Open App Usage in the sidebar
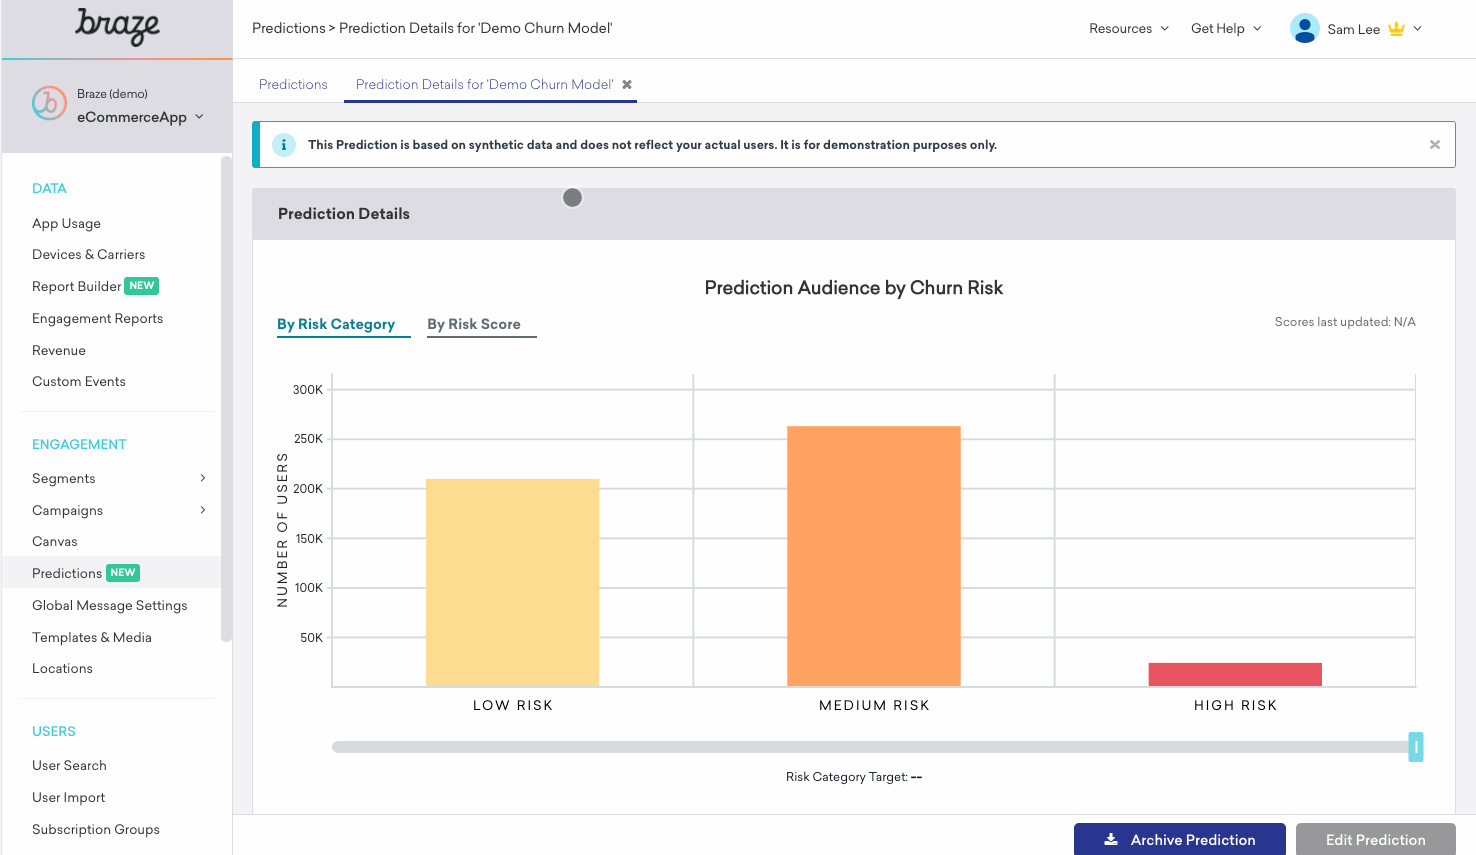Viewport: 1476px width, 855px height. pos(66,224)
